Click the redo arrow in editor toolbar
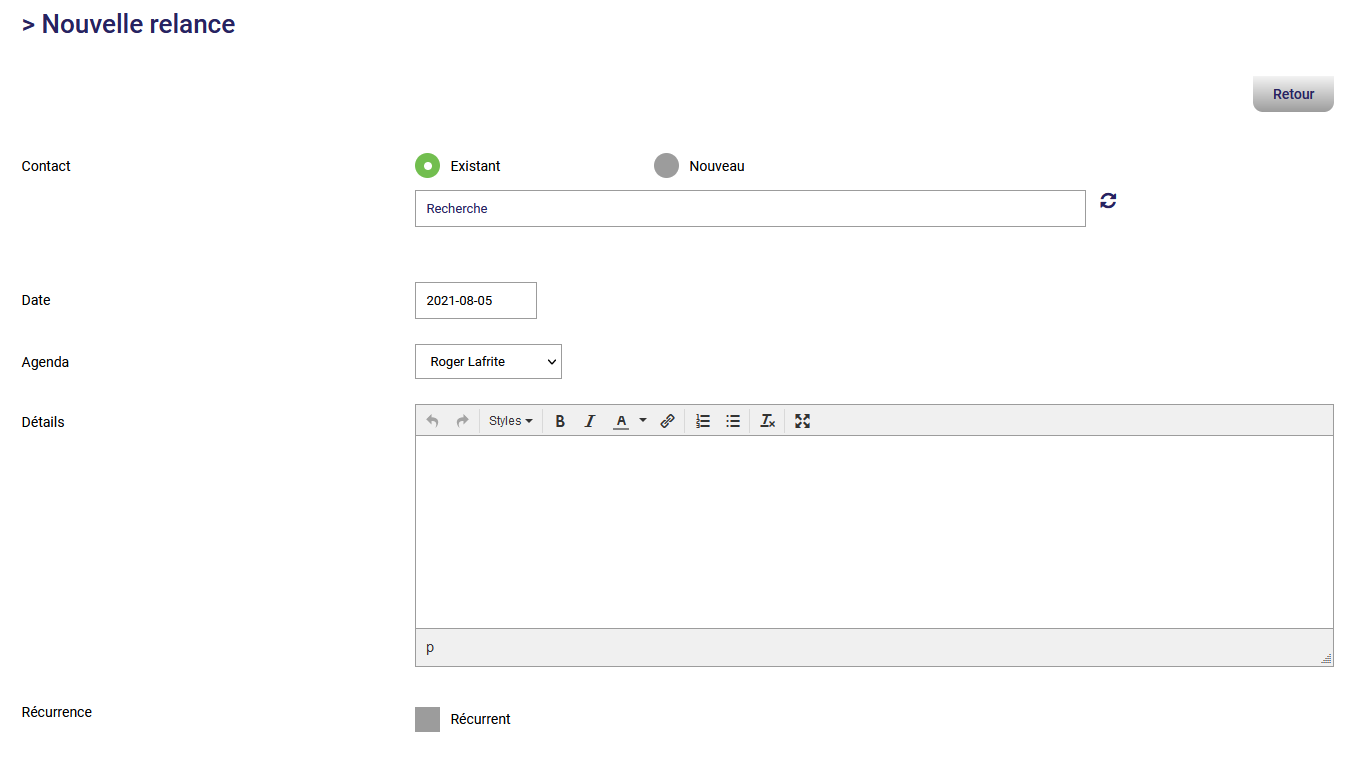This screenshot has height=764, width=1350. [x=462, y=421]
